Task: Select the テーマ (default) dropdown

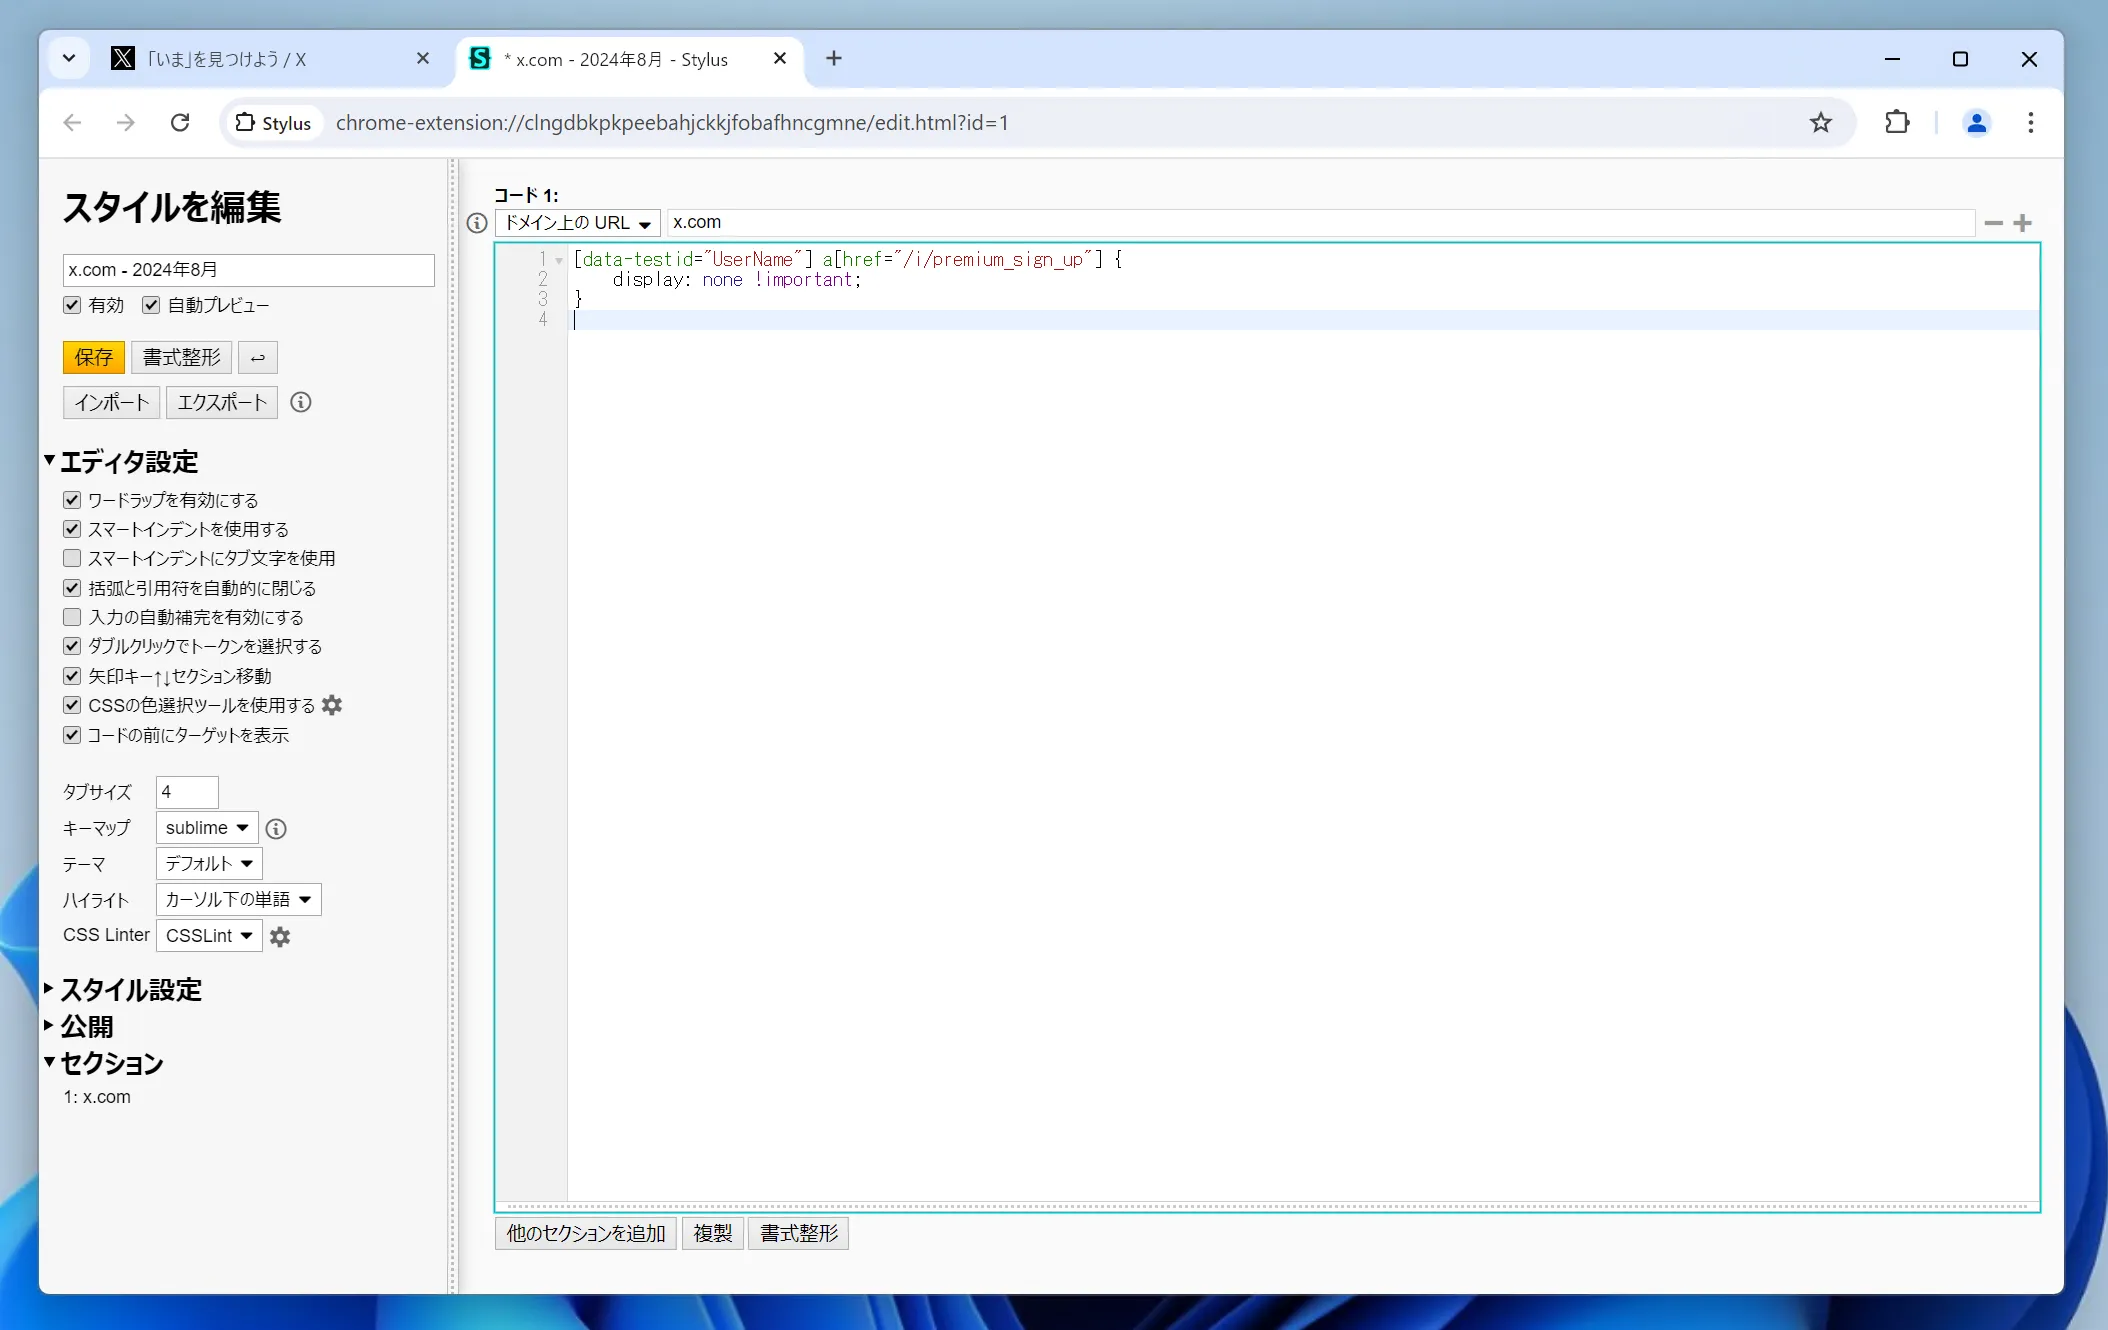Action: [208, 863]
